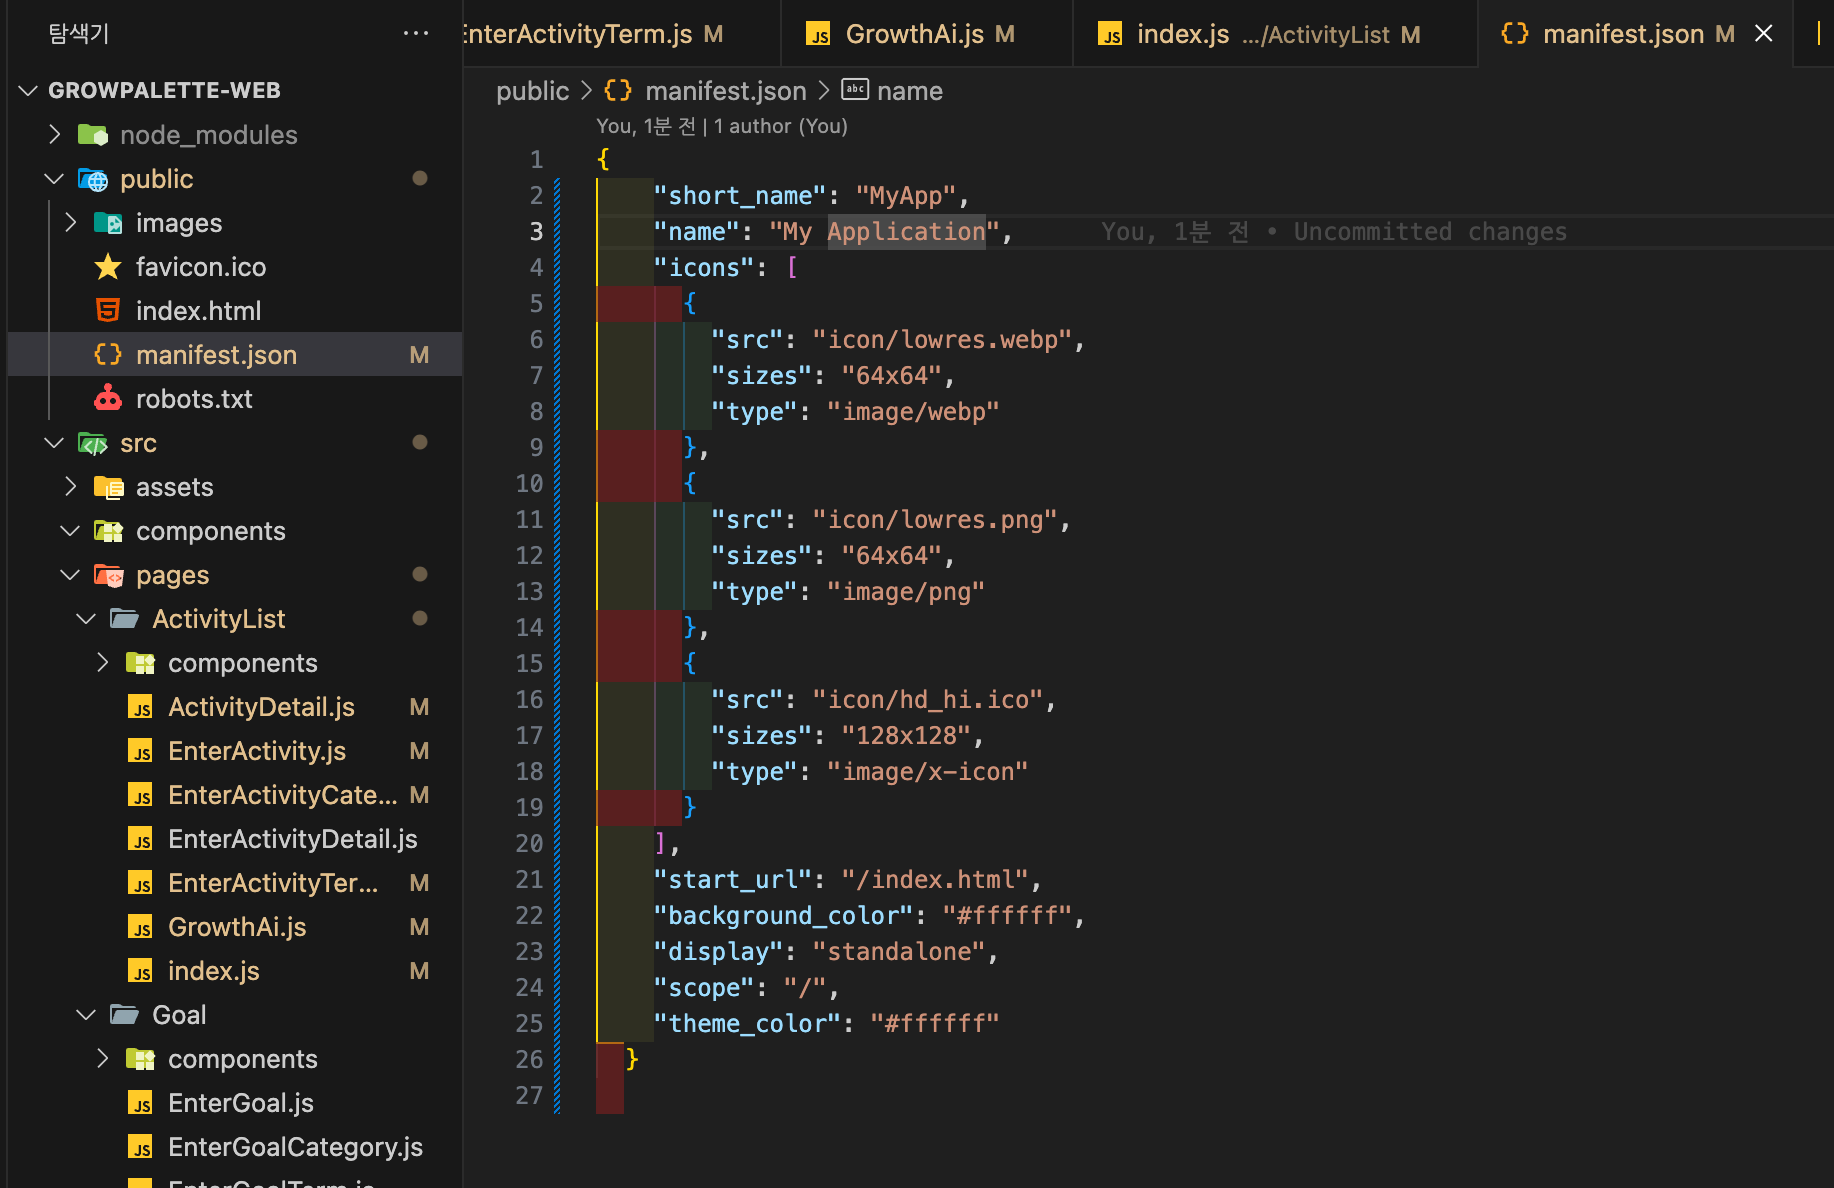This screenshot has width=1834, height=1188.
Task: Select the robots.txt robot icon
Action: coord(107,398)
